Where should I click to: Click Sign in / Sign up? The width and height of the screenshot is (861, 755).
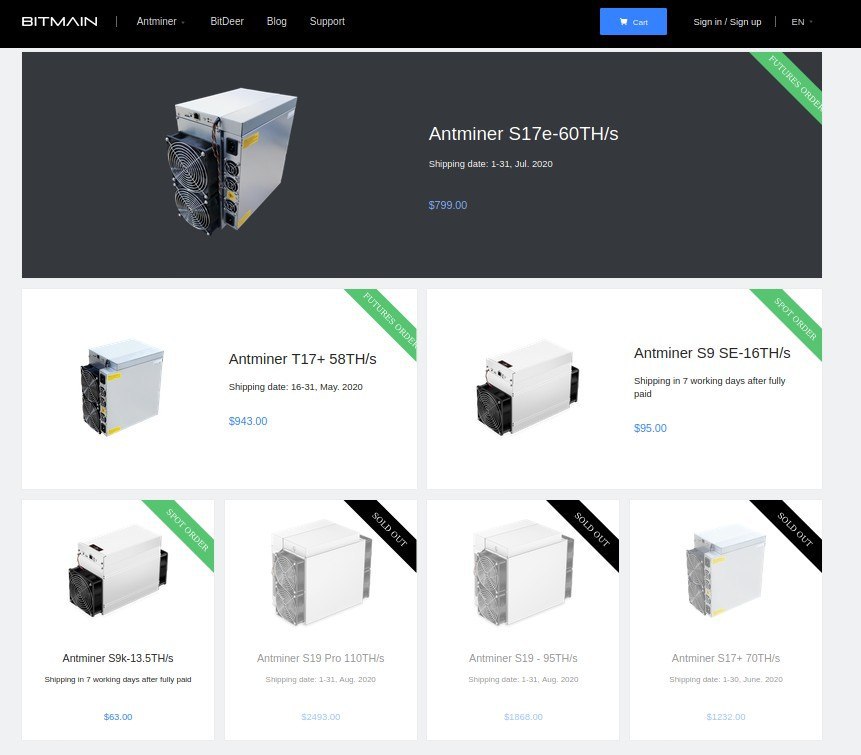(x=727, y=22)
